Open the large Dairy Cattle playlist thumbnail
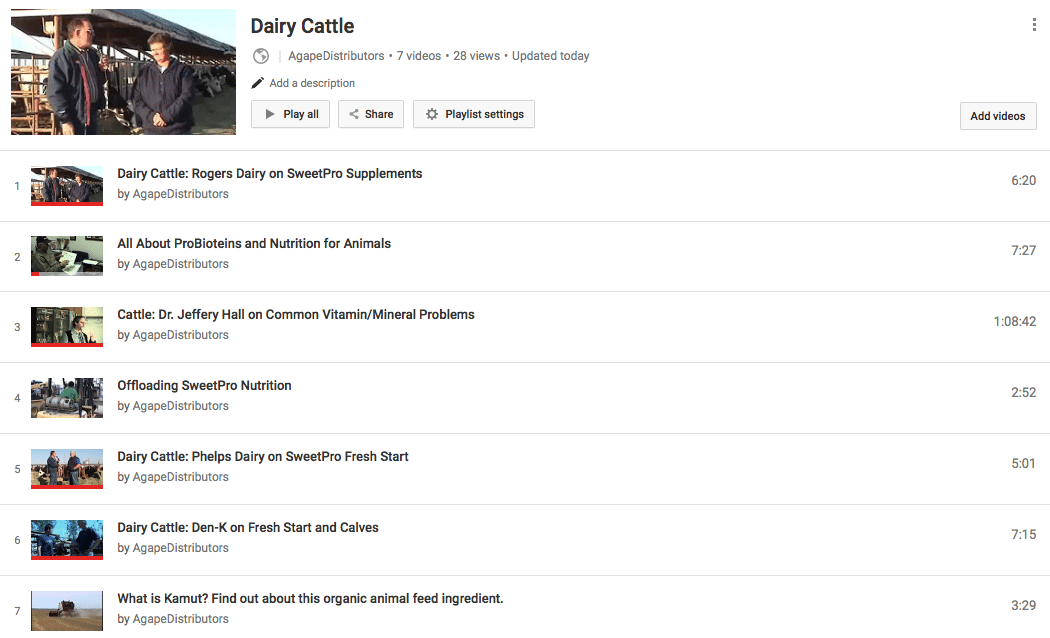 (x=123, y=72)
